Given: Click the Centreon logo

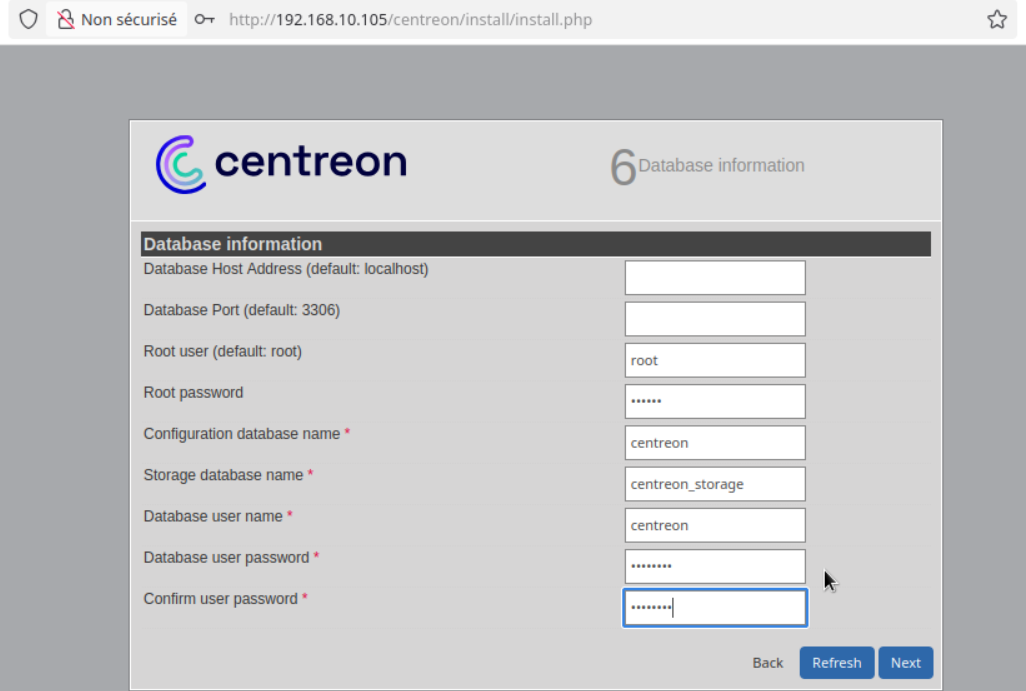Looking at the screenshot, I should (x=281, y=164).
